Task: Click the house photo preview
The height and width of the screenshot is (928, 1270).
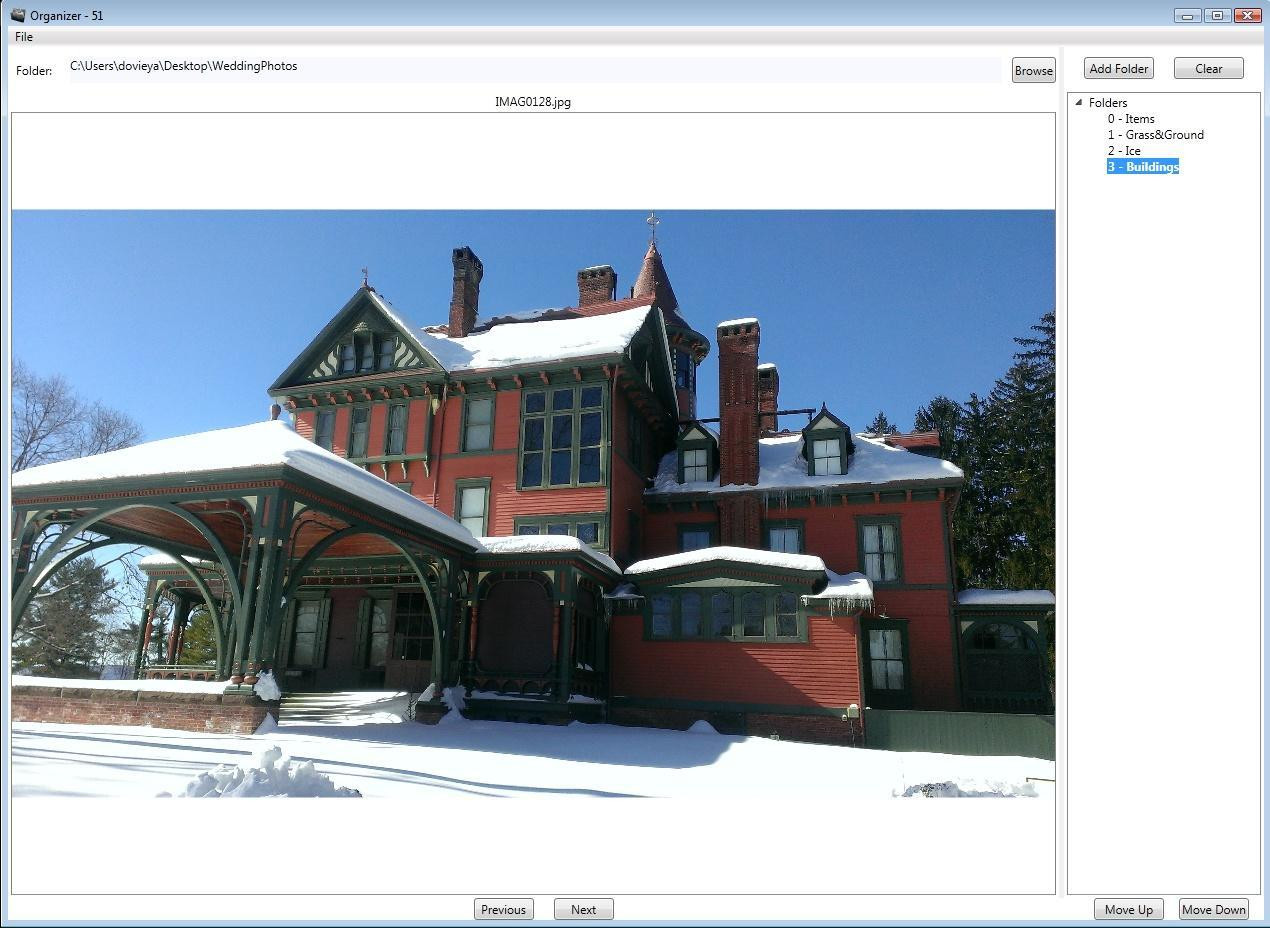Action: pos(533,503)
